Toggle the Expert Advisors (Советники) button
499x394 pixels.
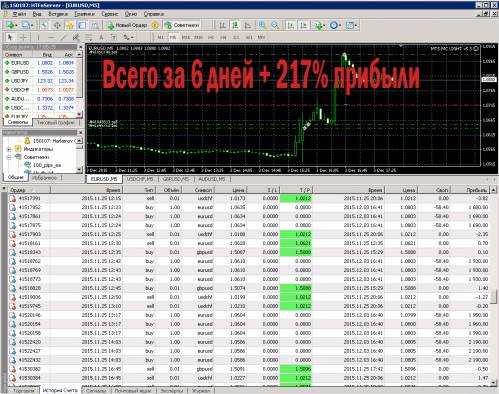coord(182,25)
